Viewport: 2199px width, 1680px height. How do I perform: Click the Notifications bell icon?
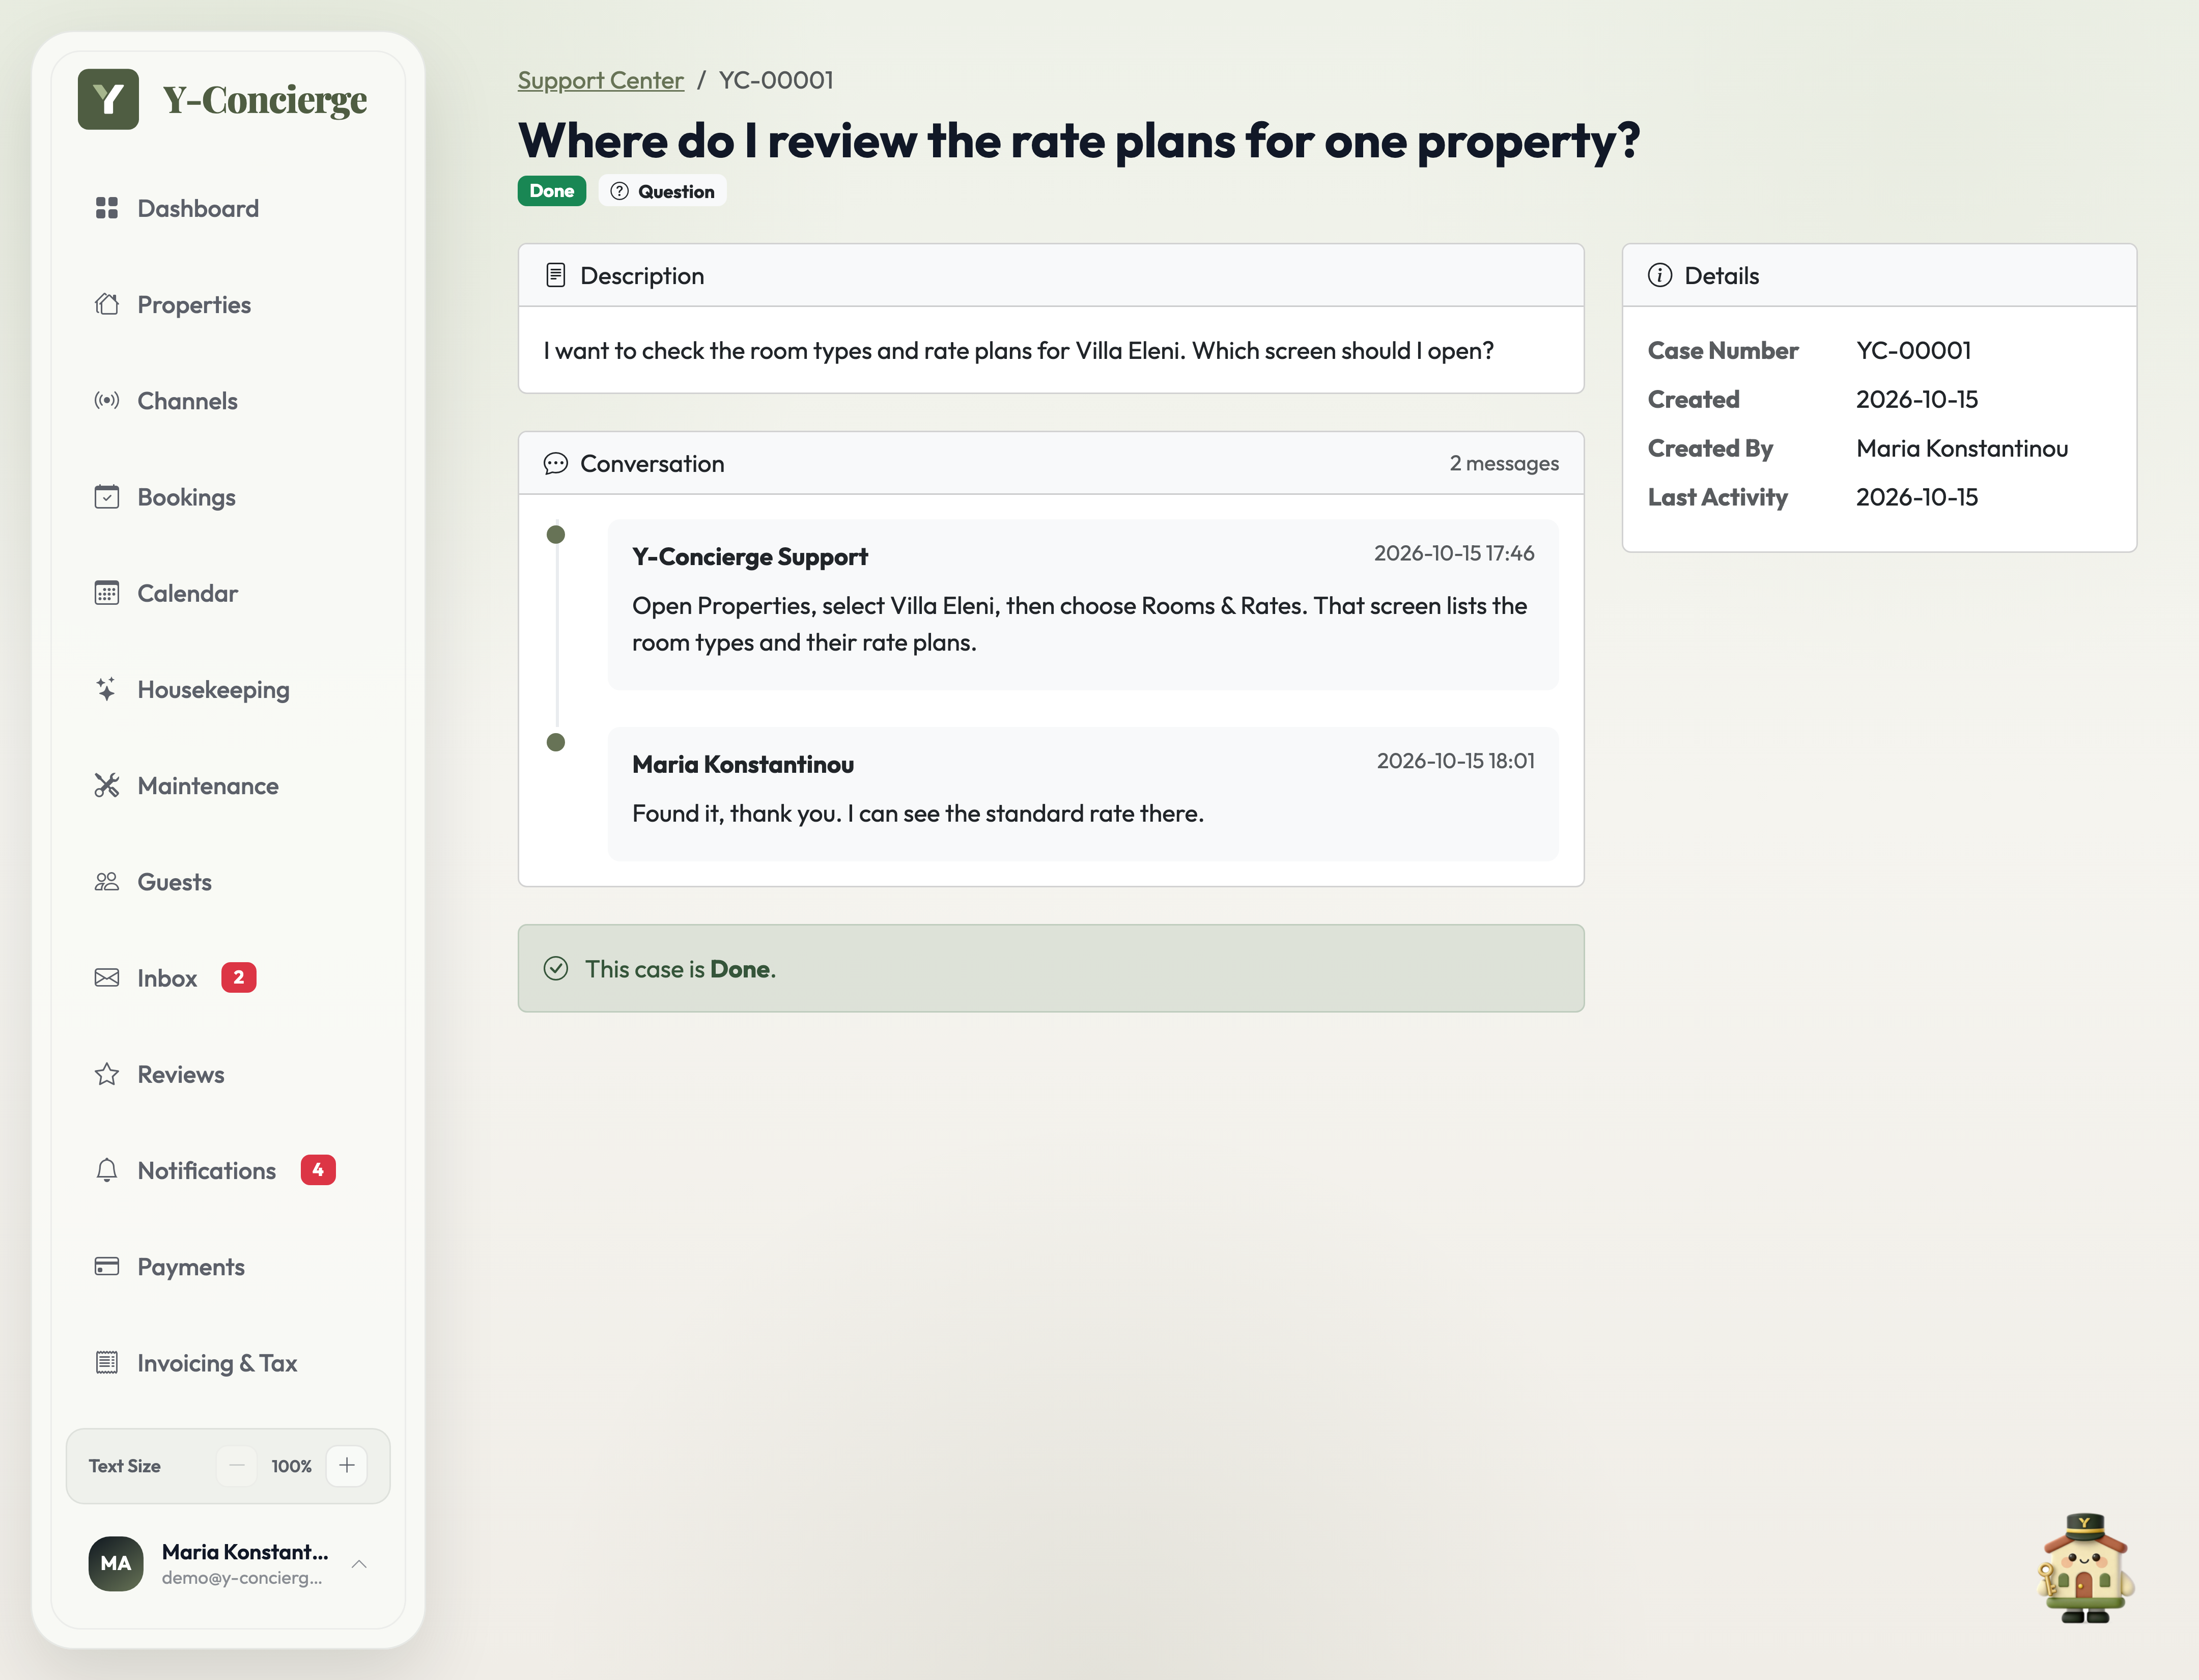(x=107, y=1170)
